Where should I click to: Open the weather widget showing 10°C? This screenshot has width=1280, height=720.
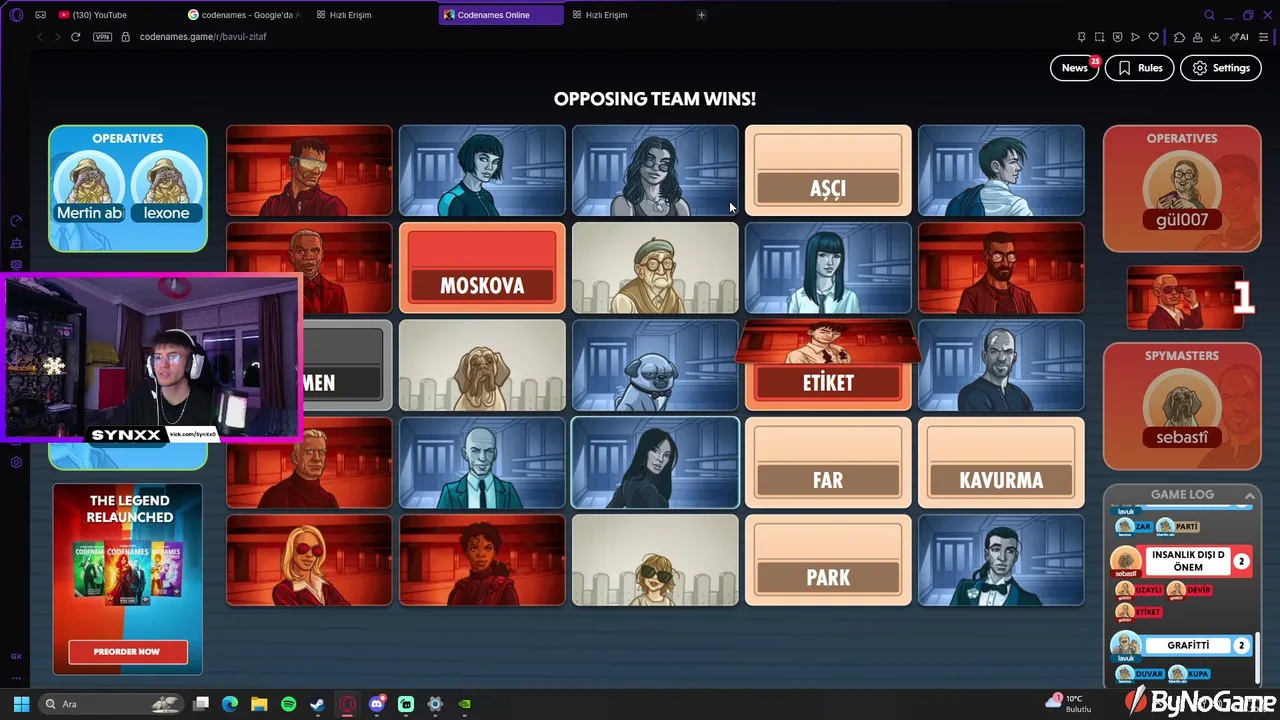point(1068,703)
